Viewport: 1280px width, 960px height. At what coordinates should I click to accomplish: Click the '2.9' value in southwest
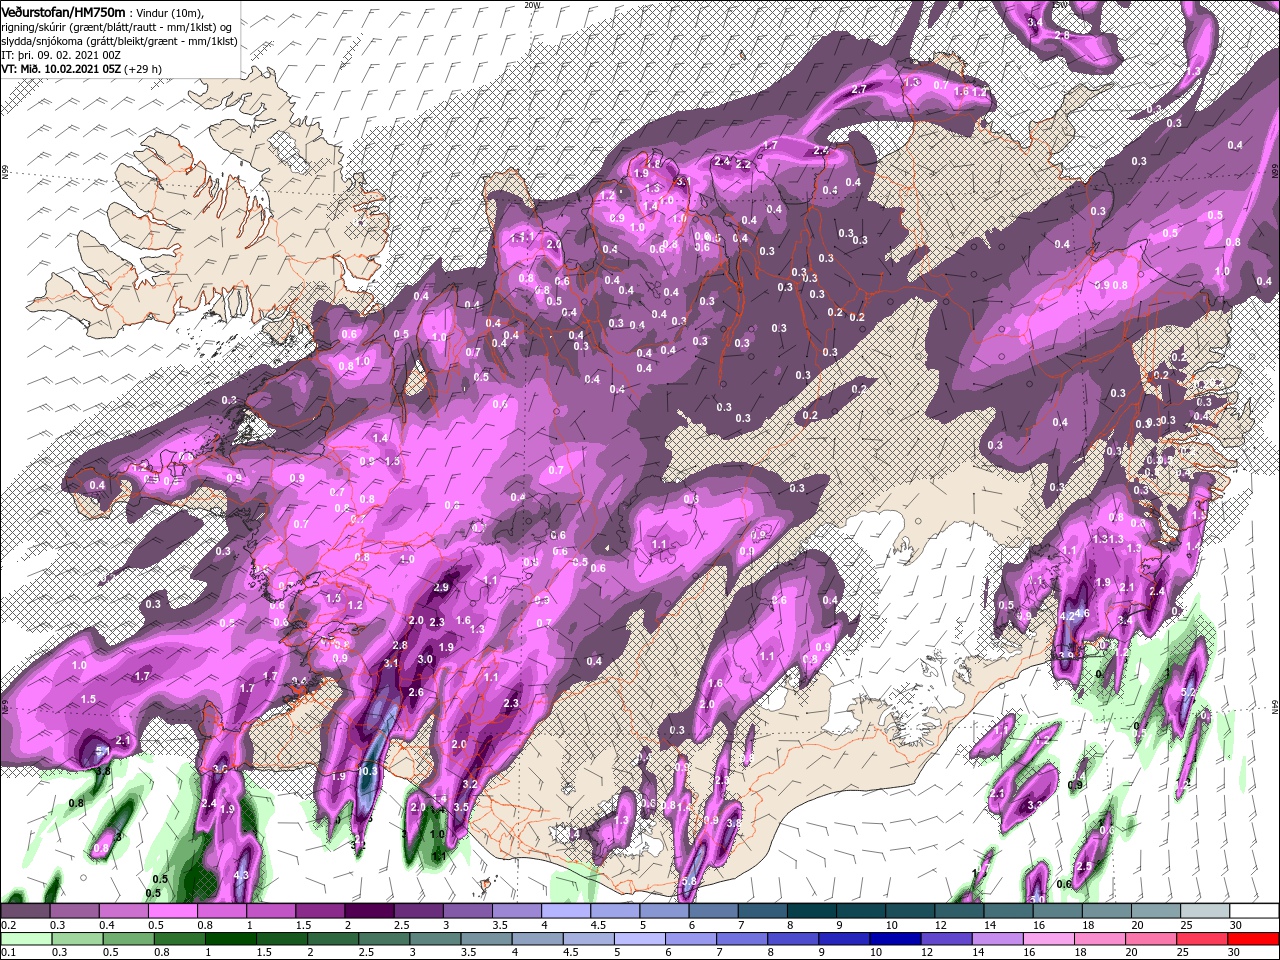point(442,588)
